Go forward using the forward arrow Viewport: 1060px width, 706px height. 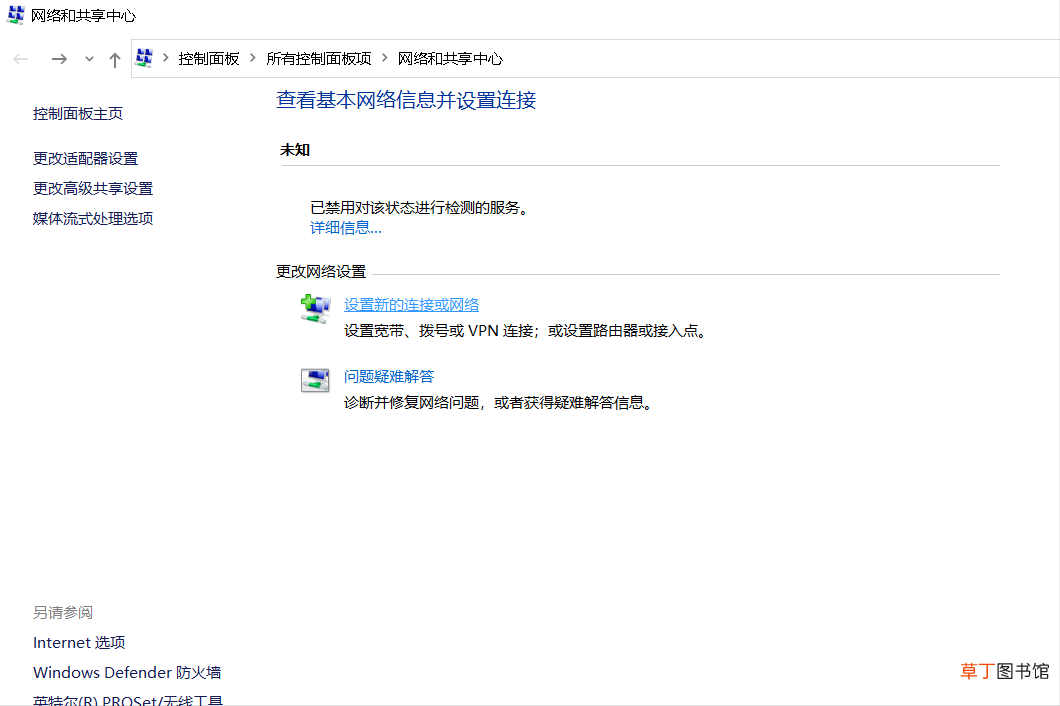tap(59, 60)
